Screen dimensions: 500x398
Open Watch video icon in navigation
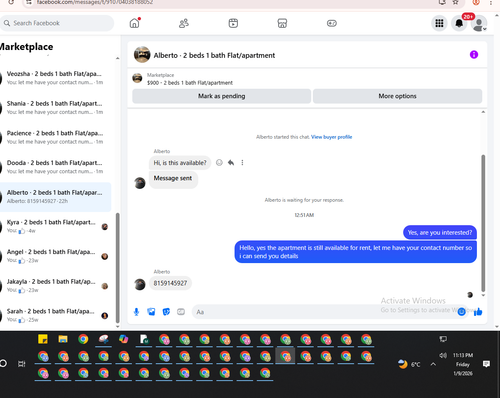tap(233, 23)
